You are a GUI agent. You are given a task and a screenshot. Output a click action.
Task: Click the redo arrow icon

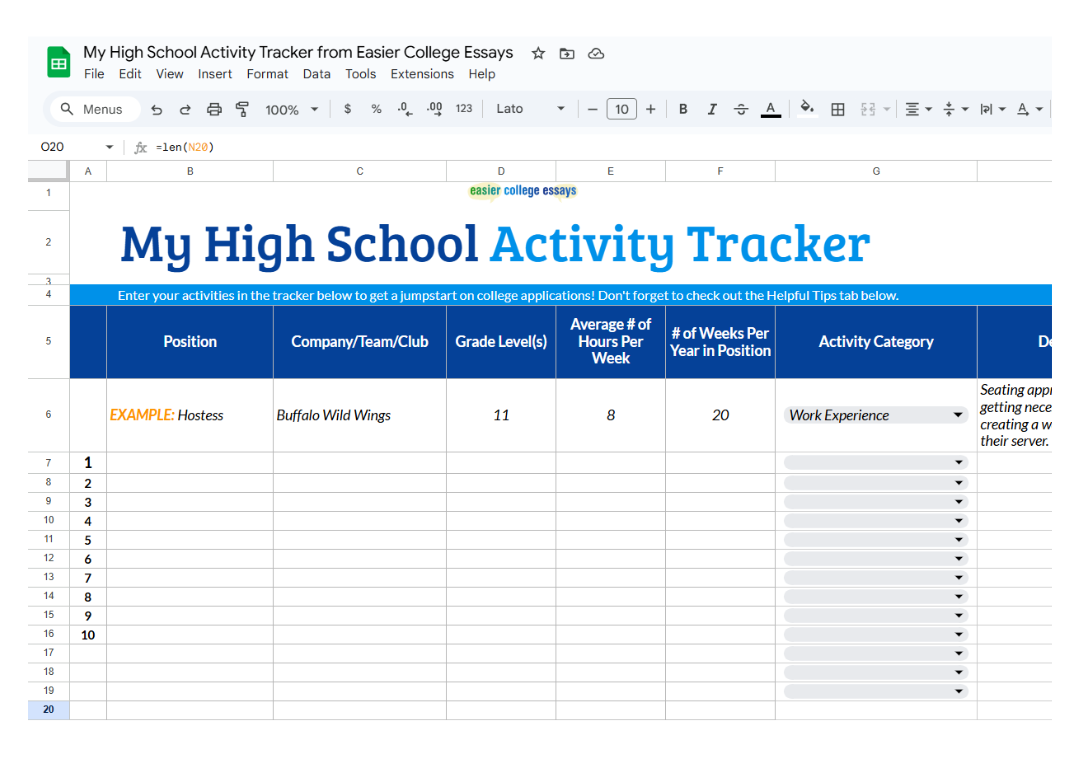pos(185,110)
